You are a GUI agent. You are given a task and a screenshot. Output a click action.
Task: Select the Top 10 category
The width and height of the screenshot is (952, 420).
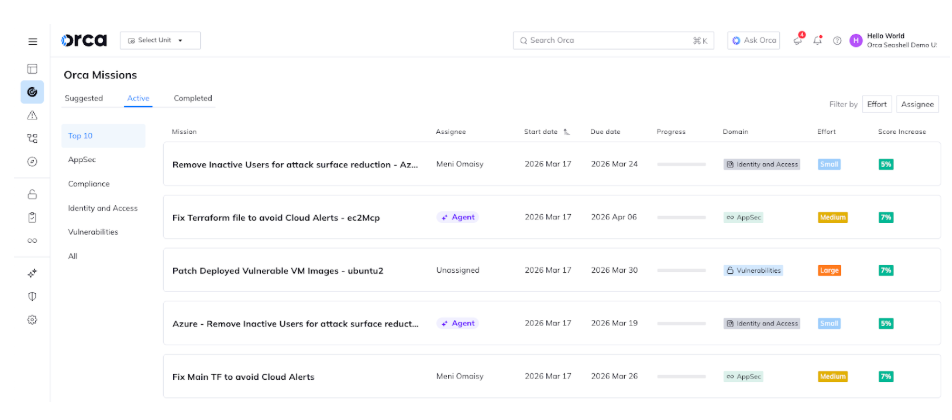tap(103, 136)
